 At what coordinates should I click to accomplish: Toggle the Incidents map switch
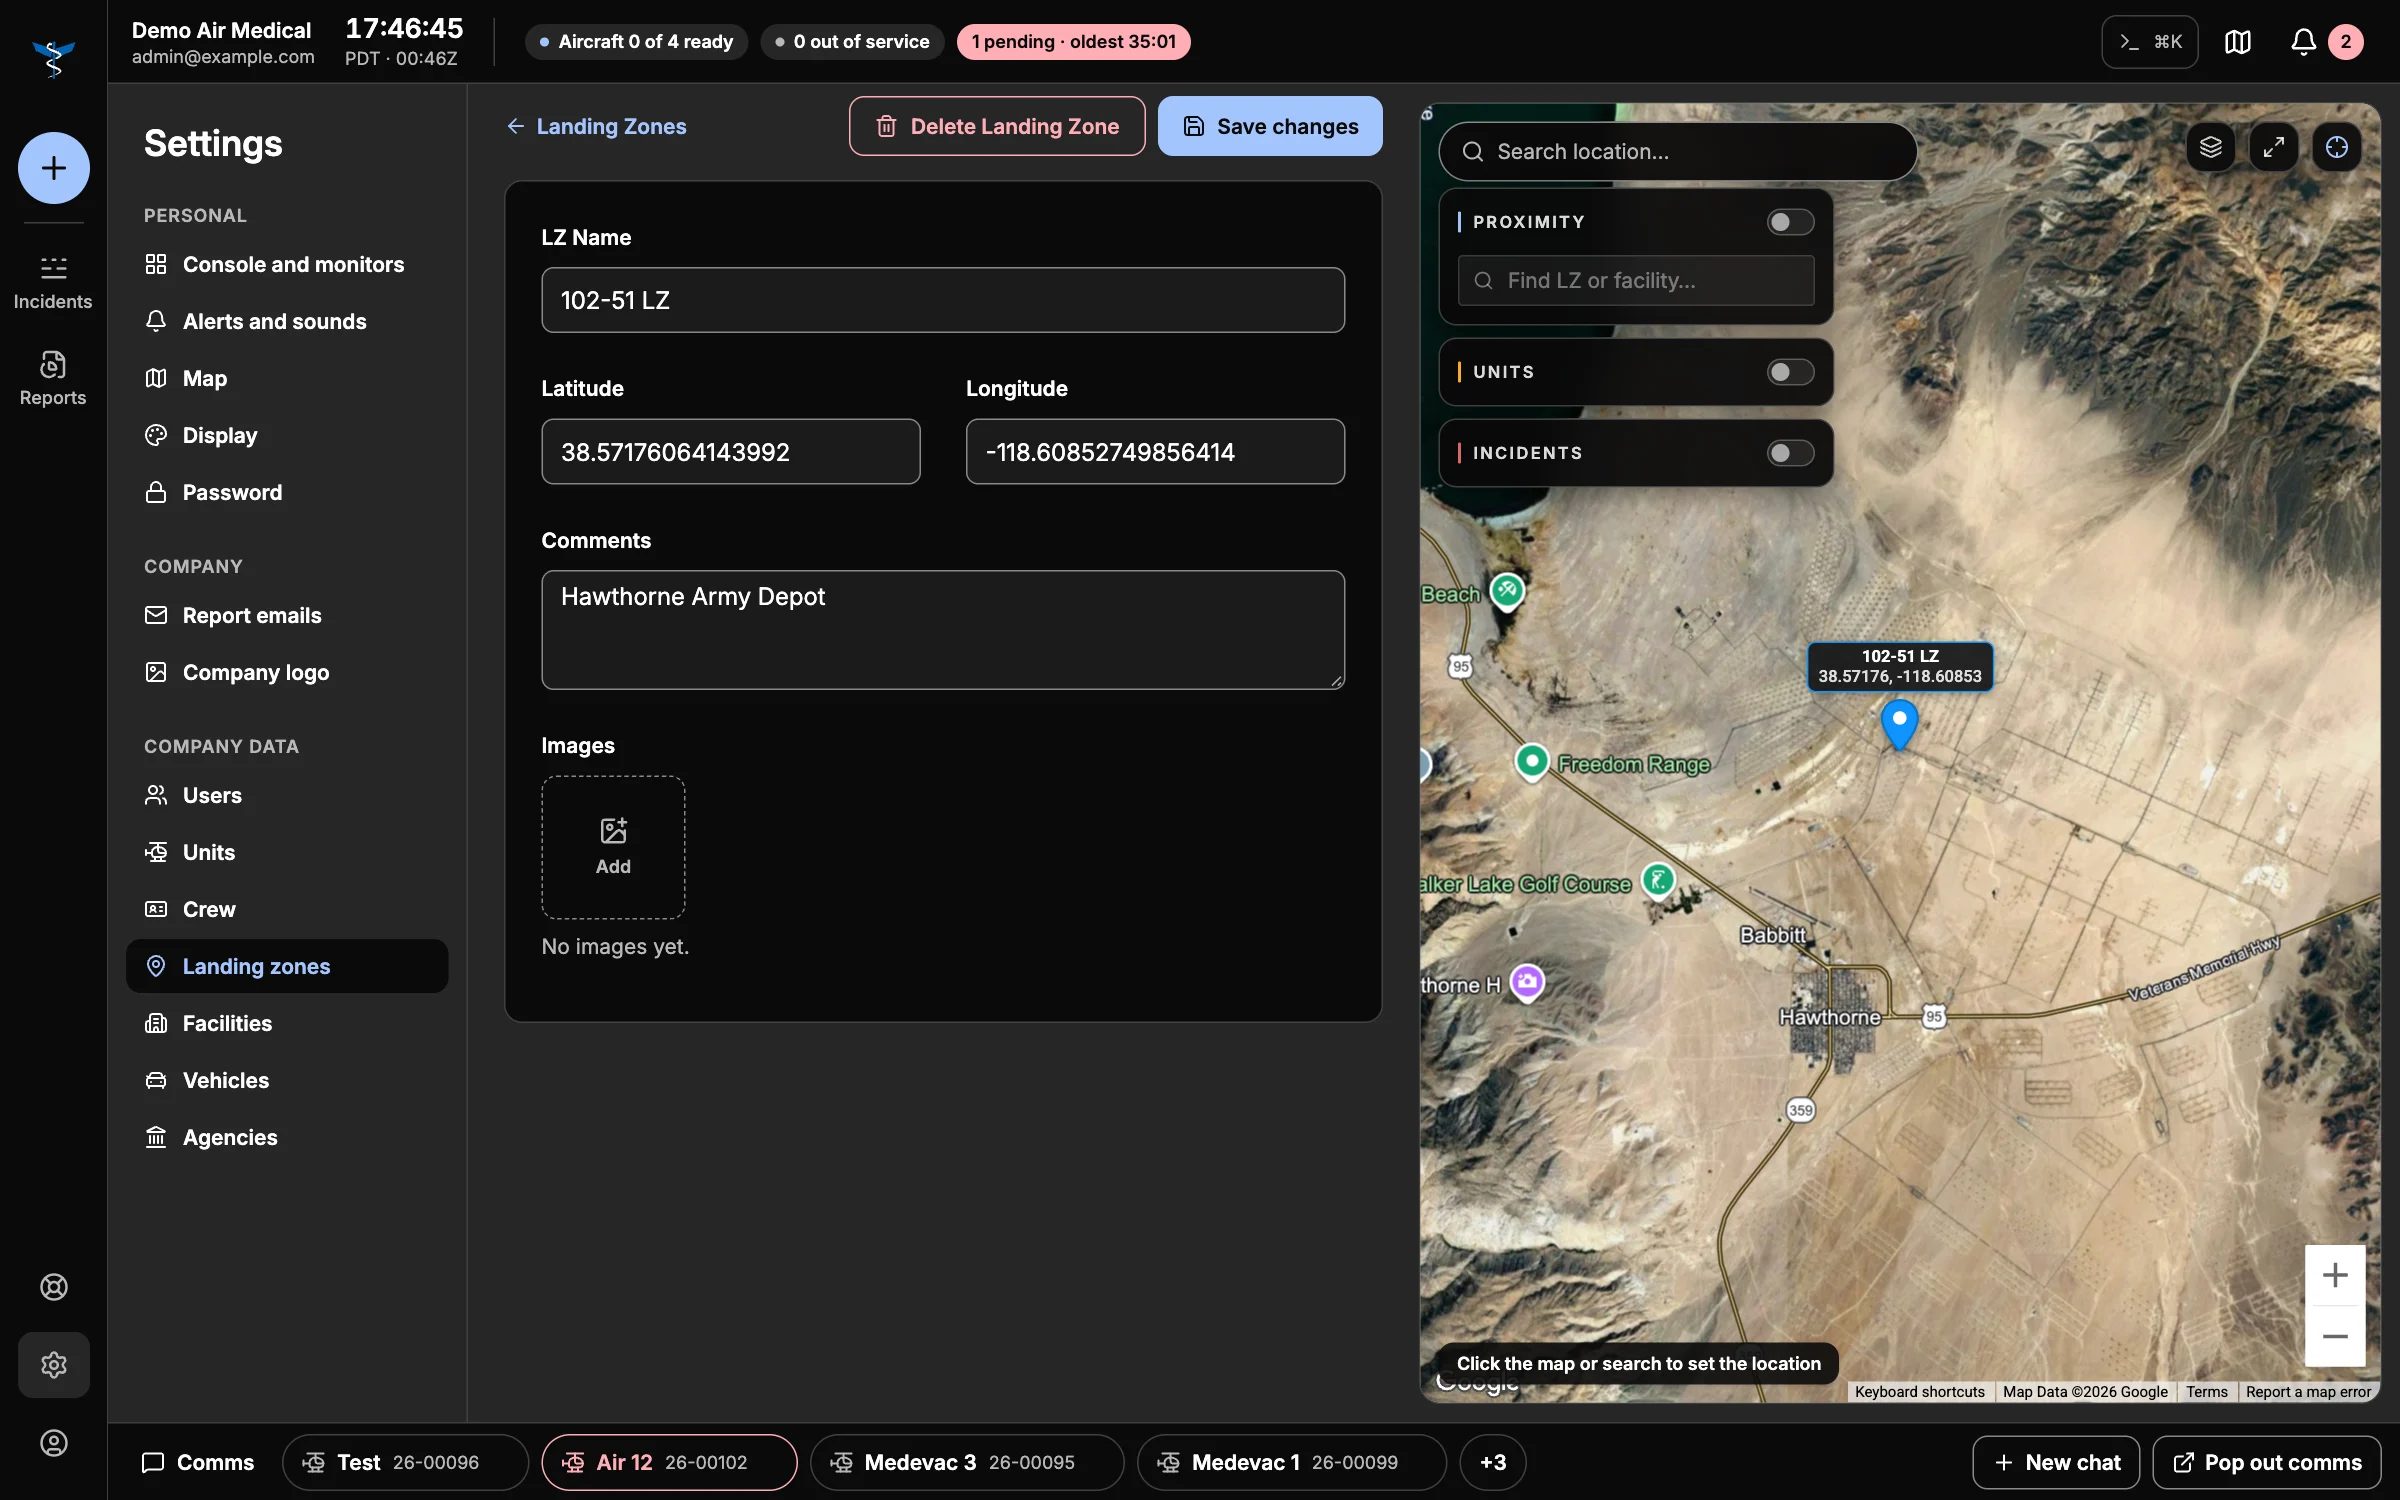[1790, 453]
